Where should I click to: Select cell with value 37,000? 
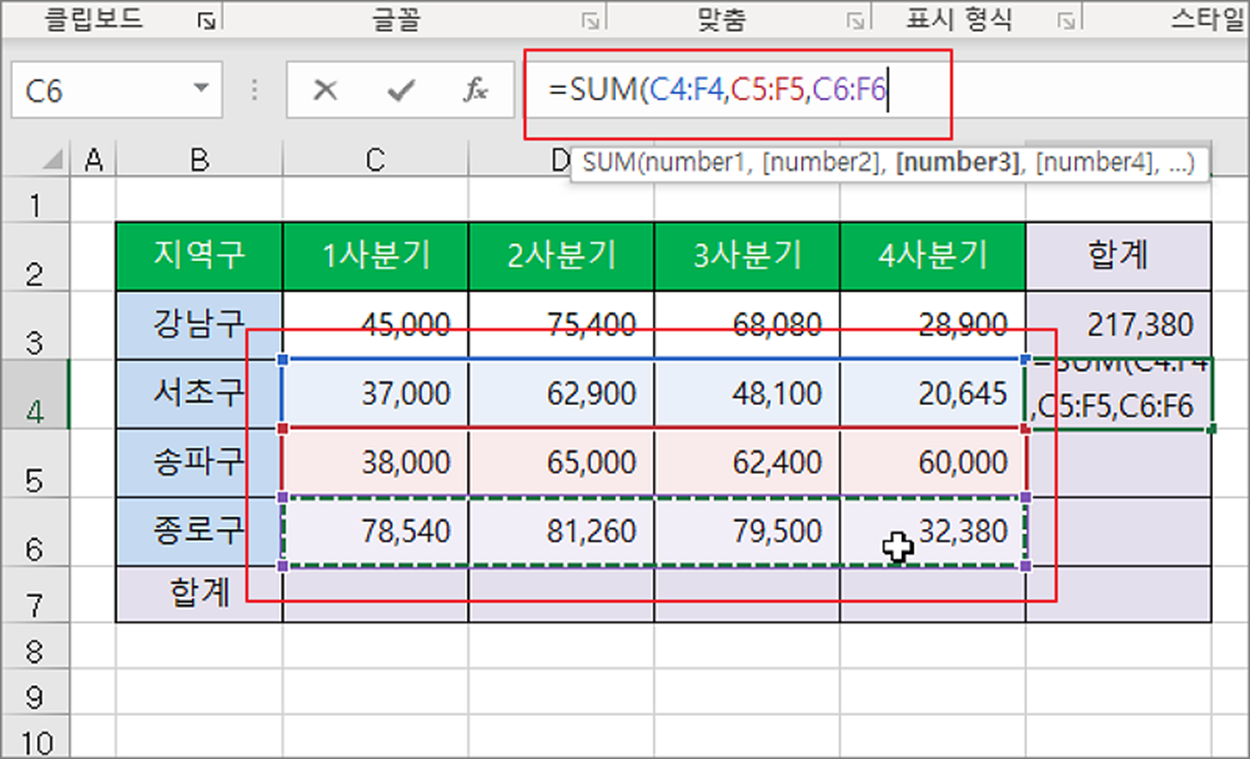(375, 394)
